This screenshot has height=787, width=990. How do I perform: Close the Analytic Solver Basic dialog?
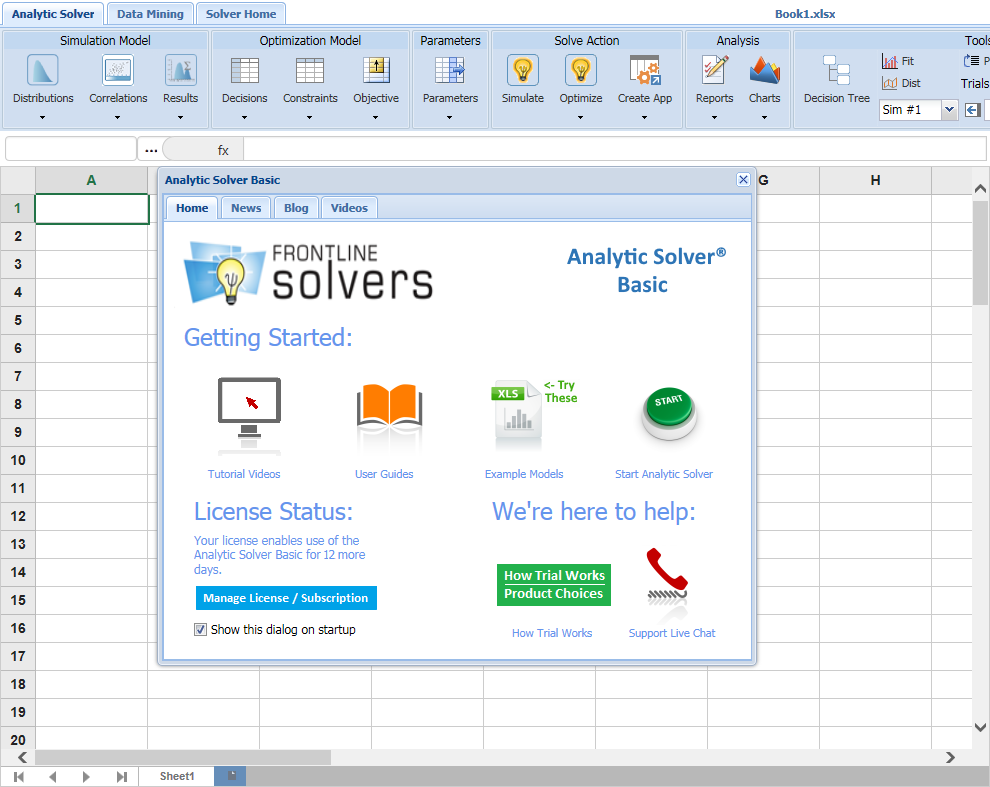pos(743,180)
